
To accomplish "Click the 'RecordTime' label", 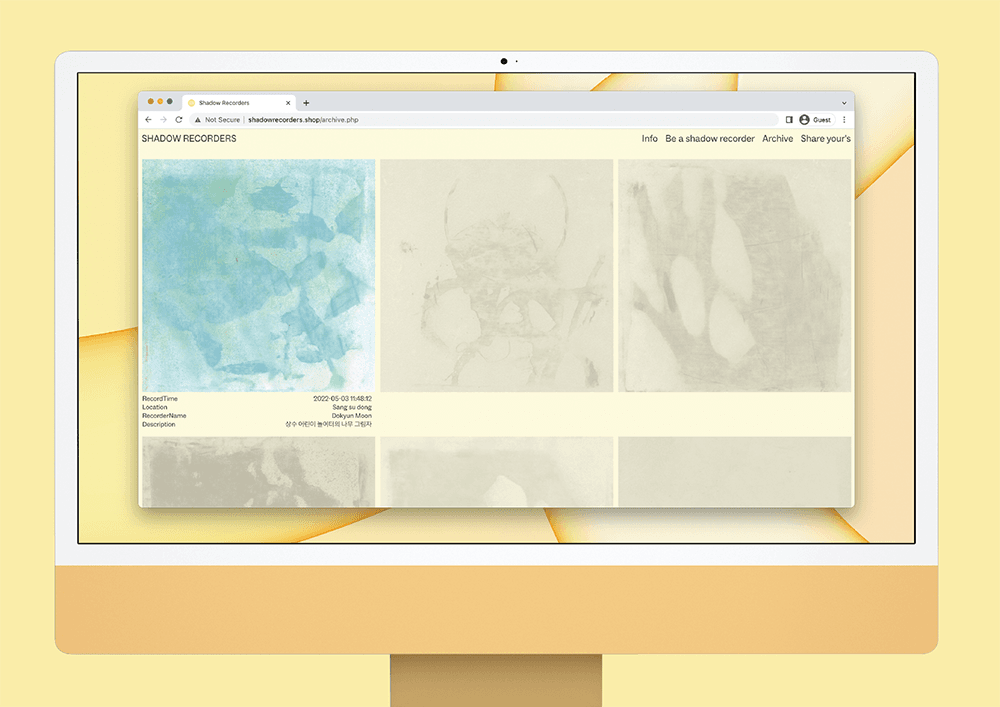I will point(160,398).
